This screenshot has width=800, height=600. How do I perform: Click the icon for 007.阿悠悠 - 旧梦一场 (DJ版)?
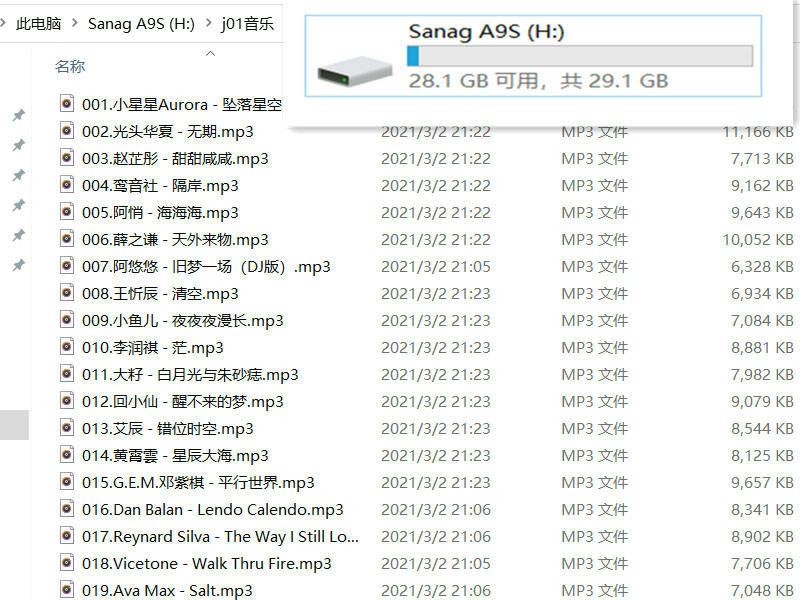coord(66,266)
